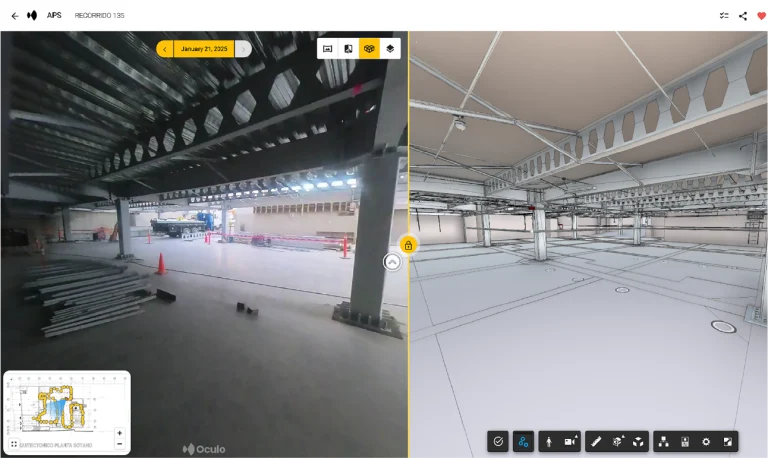Open the checklist icon in header
The width and height of the screenshot is (768, 458).
pos(723,16)
